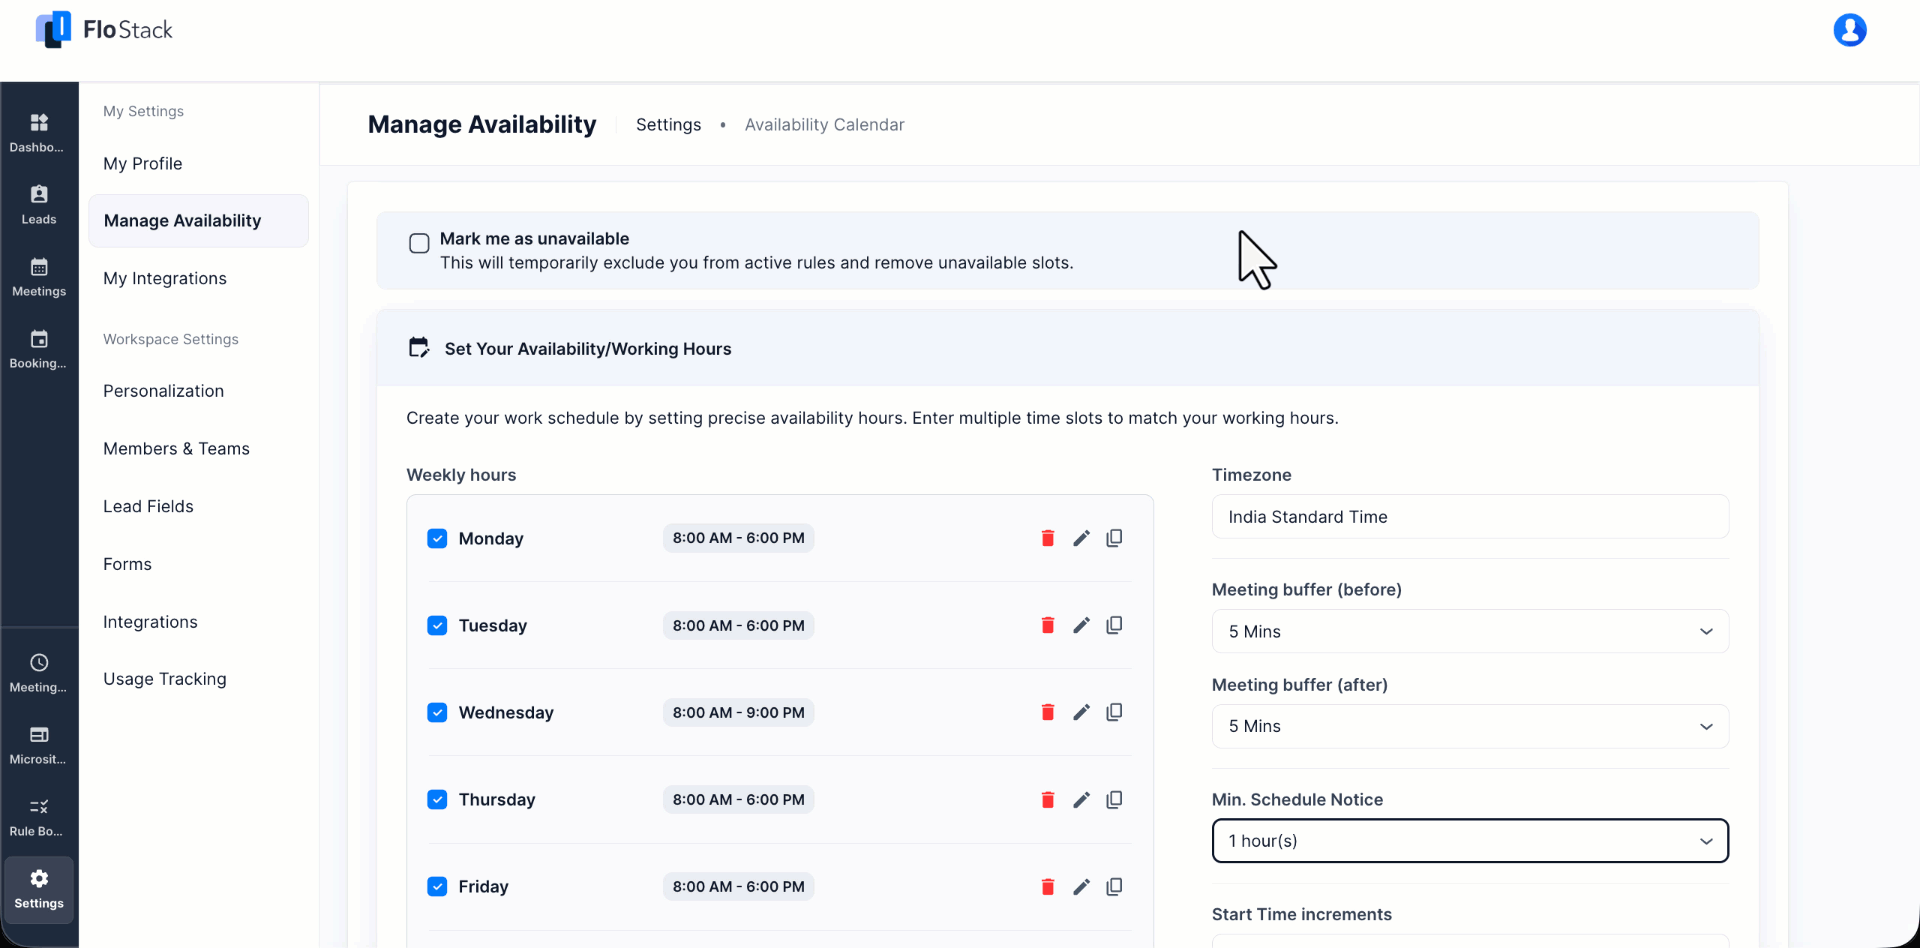The width and height of the screenshot is (1920, 948).
Task: Copy Monday's hours to other days
Action: (1114, 538)
